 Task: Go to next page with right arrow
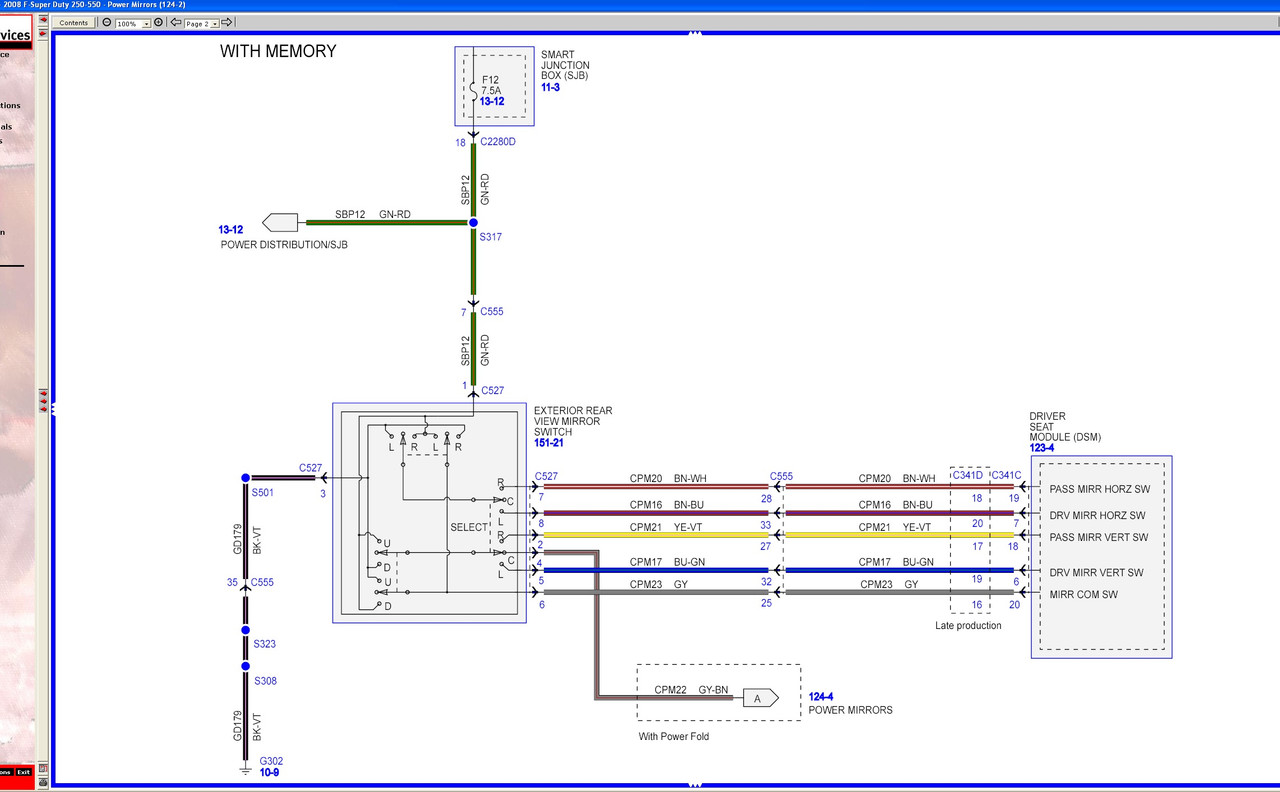point(226,23)
